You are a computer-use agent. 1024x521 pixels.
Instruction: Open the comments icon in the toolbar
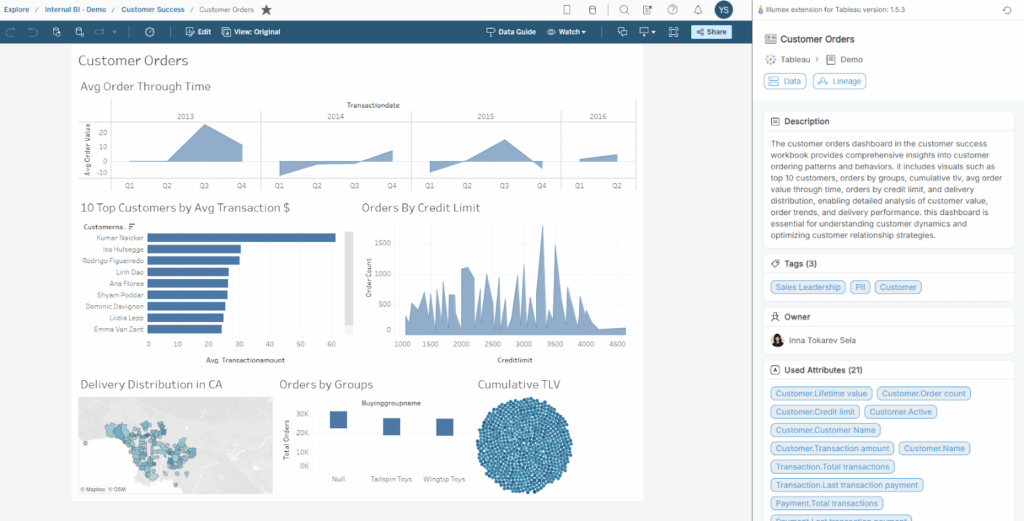[622, 32]
